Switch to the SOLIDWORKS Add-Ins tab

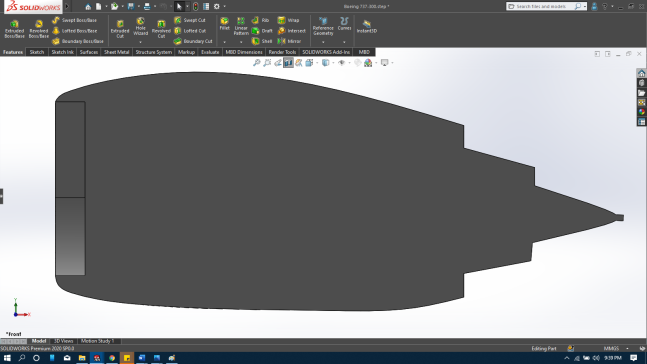tap(326, 52)
